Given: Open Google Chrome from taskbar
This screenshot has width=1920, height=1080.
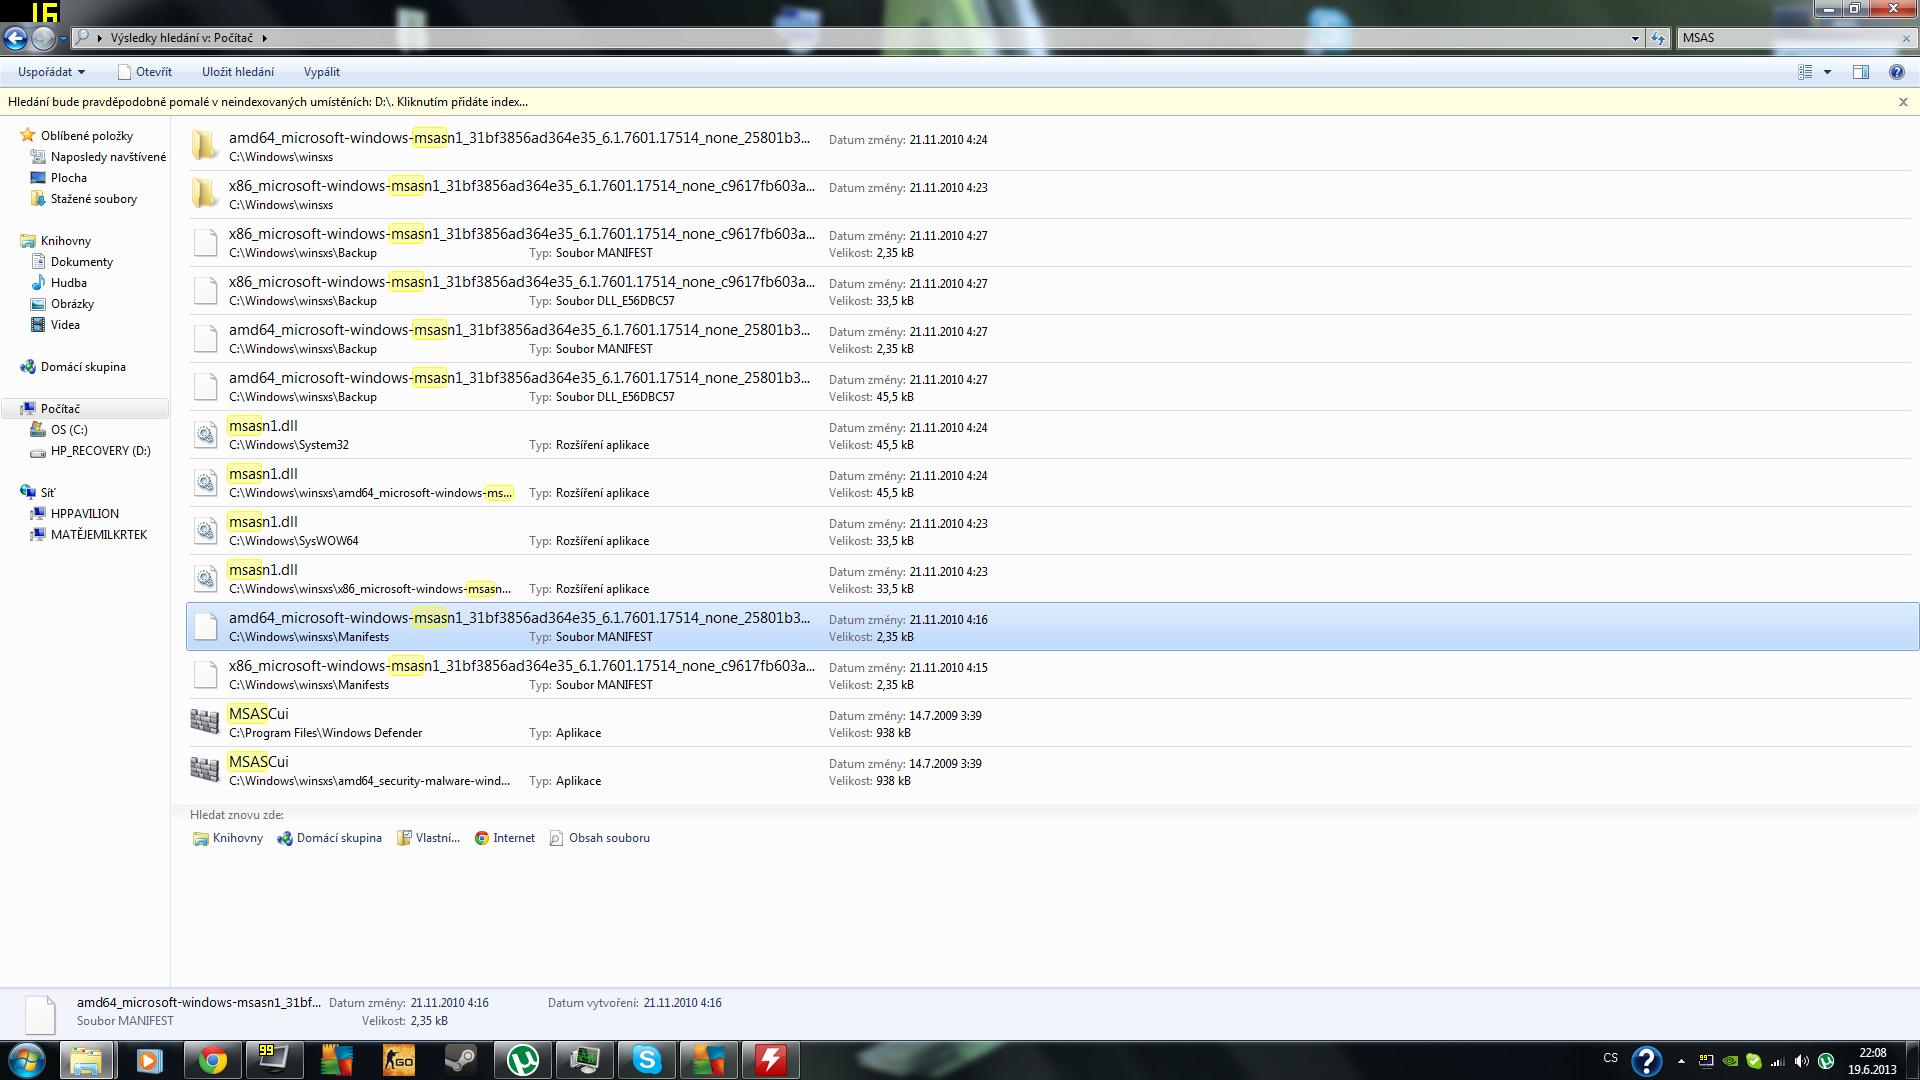Looking at the screenshot, I should click(212, 1060).
